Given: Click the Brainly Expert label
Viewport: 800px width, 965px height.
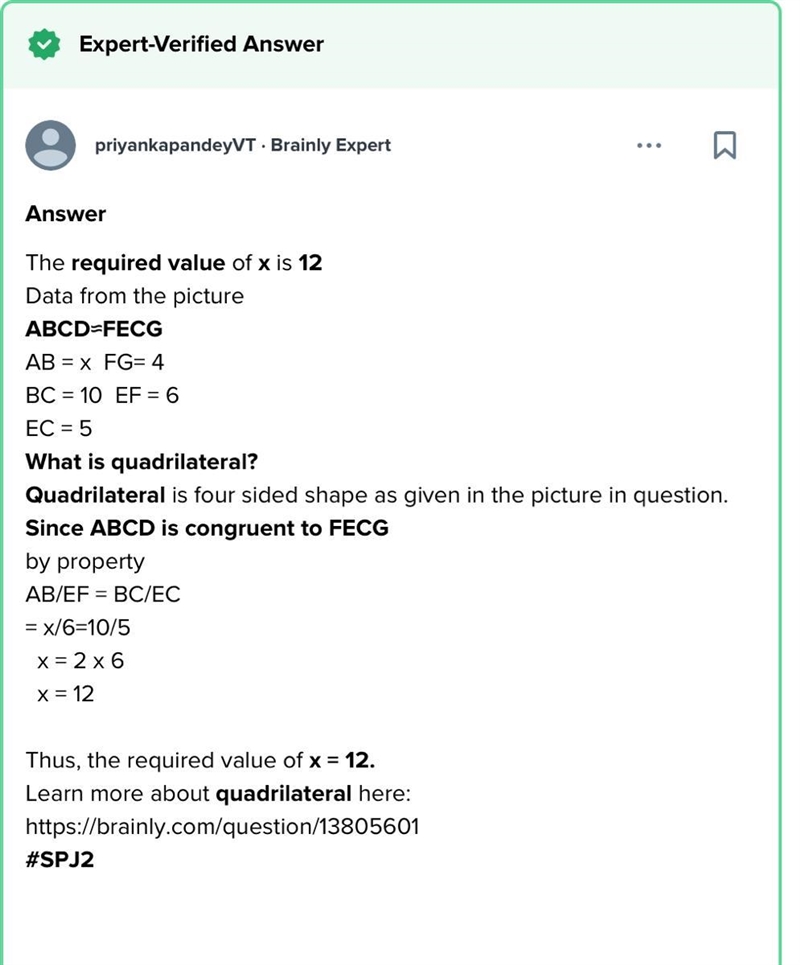Looking at the screenshot, I should tap(330, 145).
